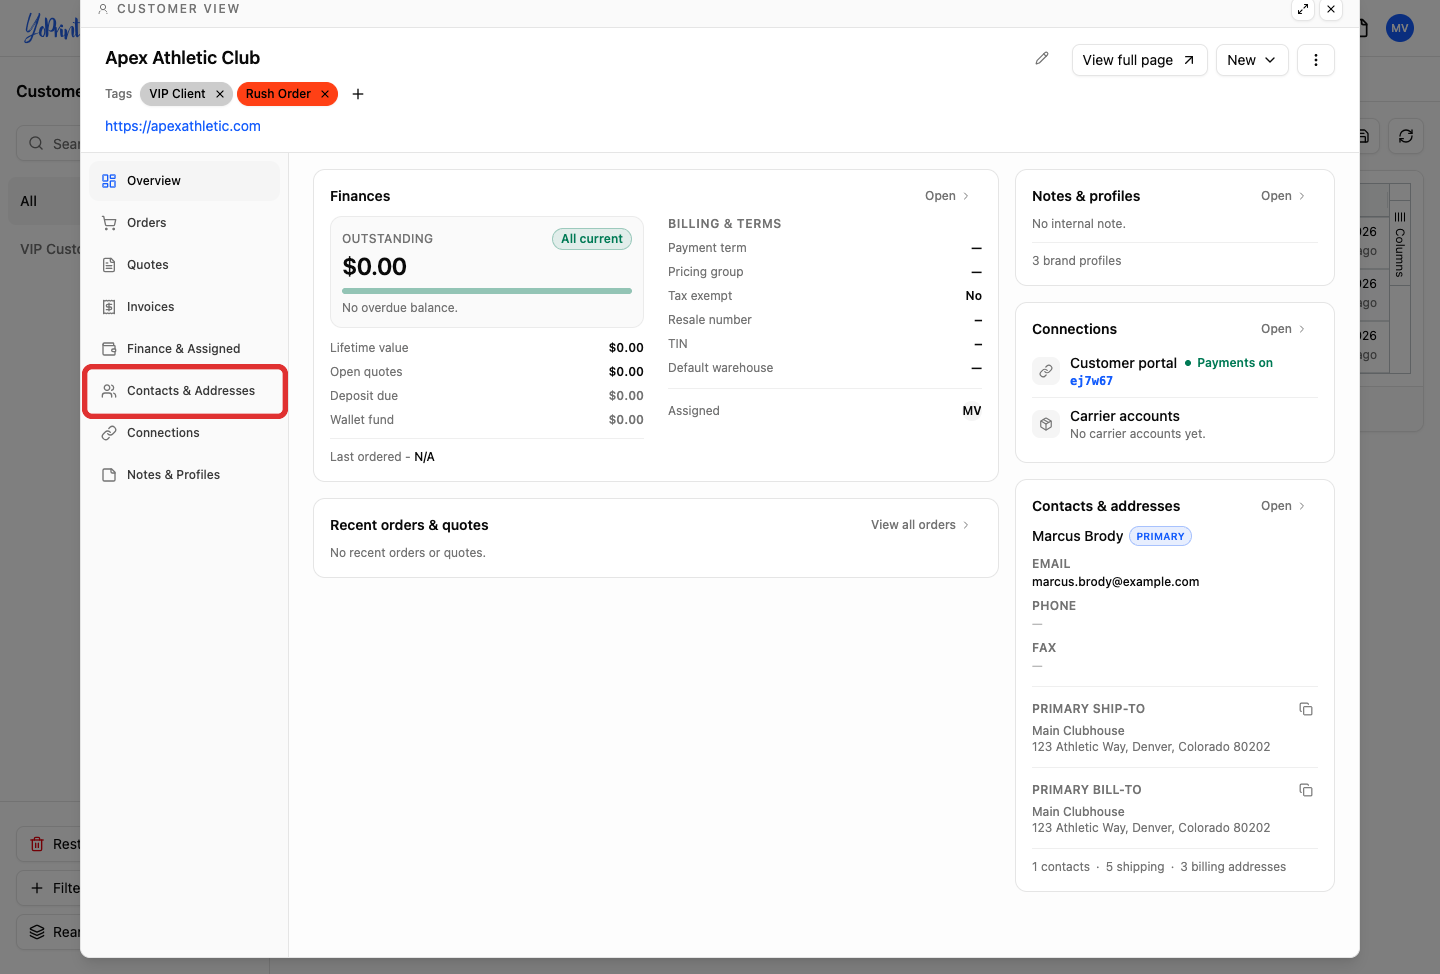Click the No internal note text
Image resolution: width=1440 pixels, height=974 pixels.
[x=1079, y=224]
